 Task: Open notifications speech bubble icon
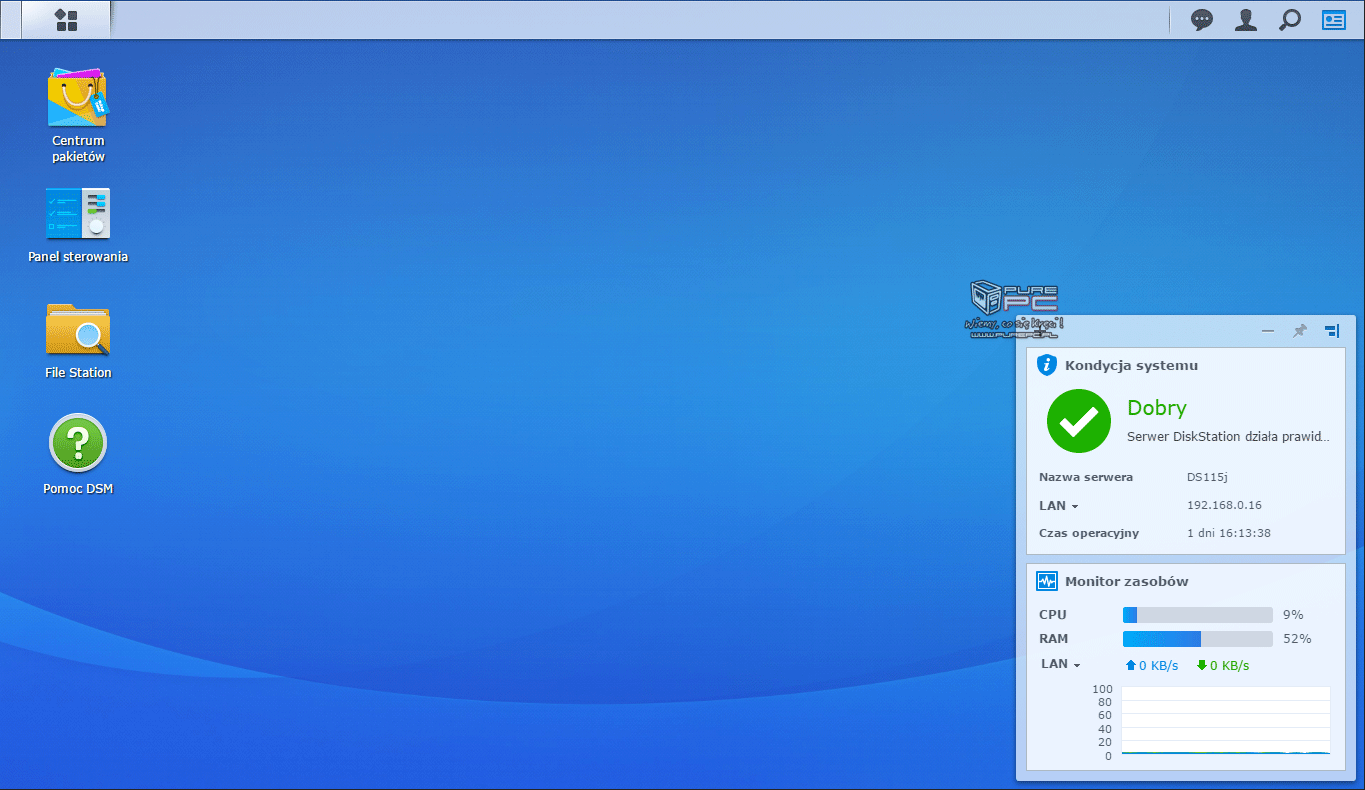point(1201,20)
